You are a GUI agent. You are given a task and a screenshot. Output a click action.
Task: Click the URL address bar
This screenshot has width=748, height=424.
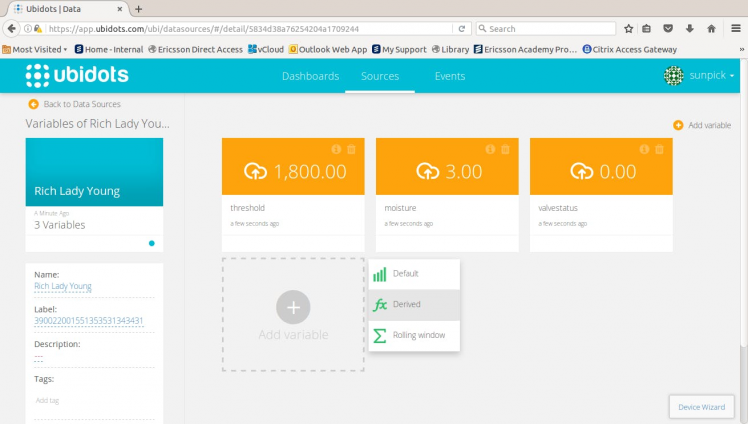[x=248, y=29]
